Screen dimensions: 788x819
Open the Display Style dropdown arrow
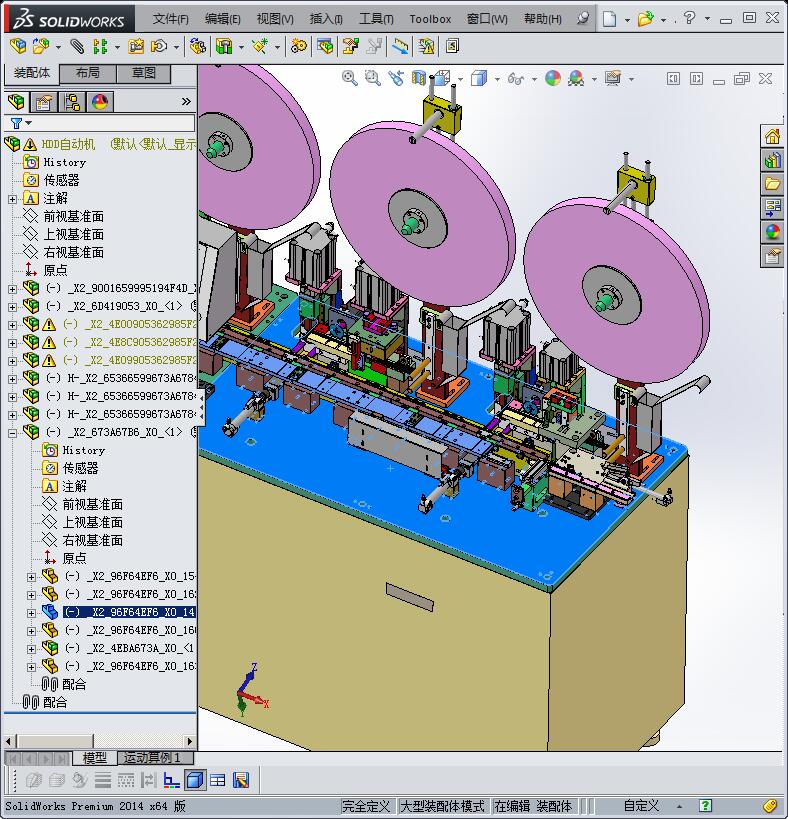[x=497, y=79]
